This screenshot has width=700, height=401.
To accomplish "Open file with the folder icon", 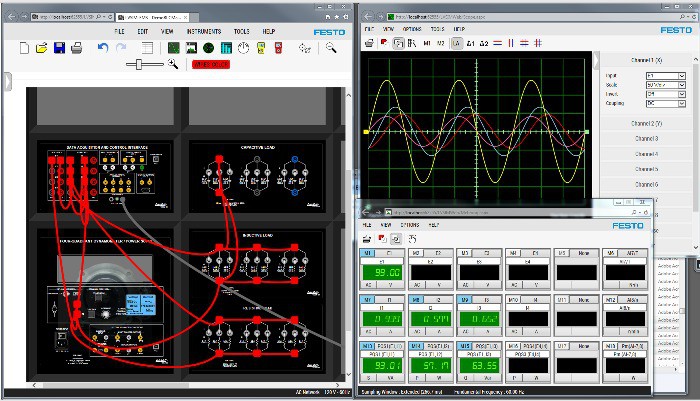I will pos(43,48).
